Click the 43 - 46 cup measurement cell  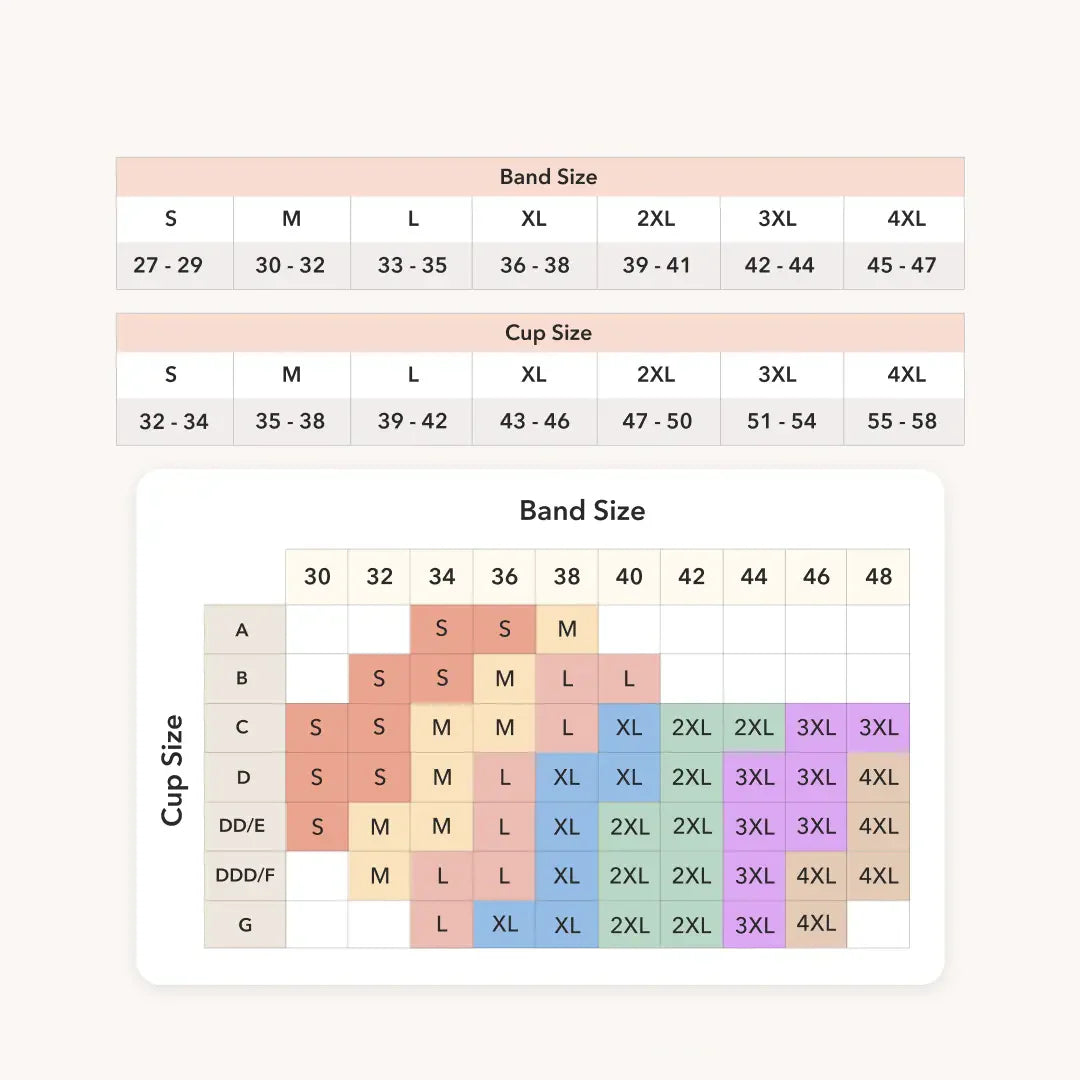(x=534, y=421)
